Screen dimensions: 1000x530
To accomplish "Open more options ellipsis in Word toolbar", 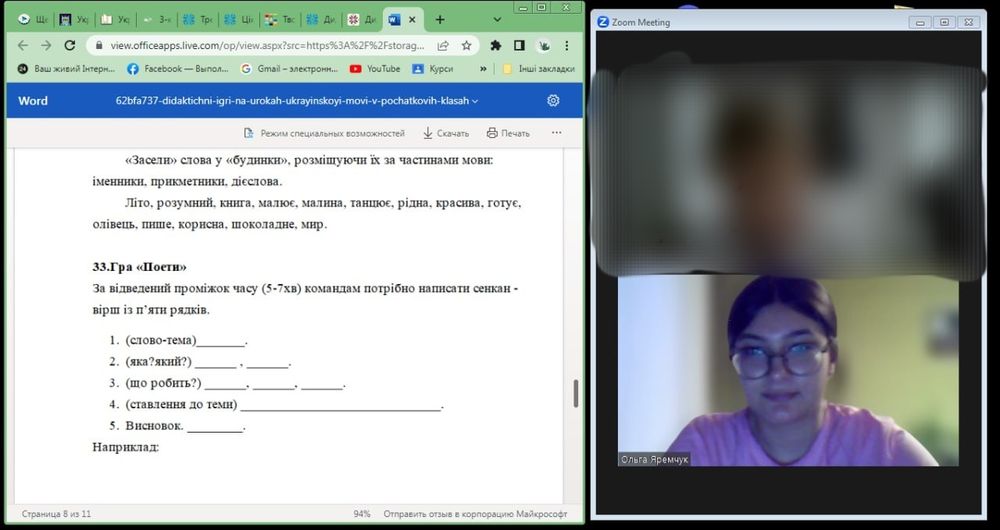I will [557, 133].
